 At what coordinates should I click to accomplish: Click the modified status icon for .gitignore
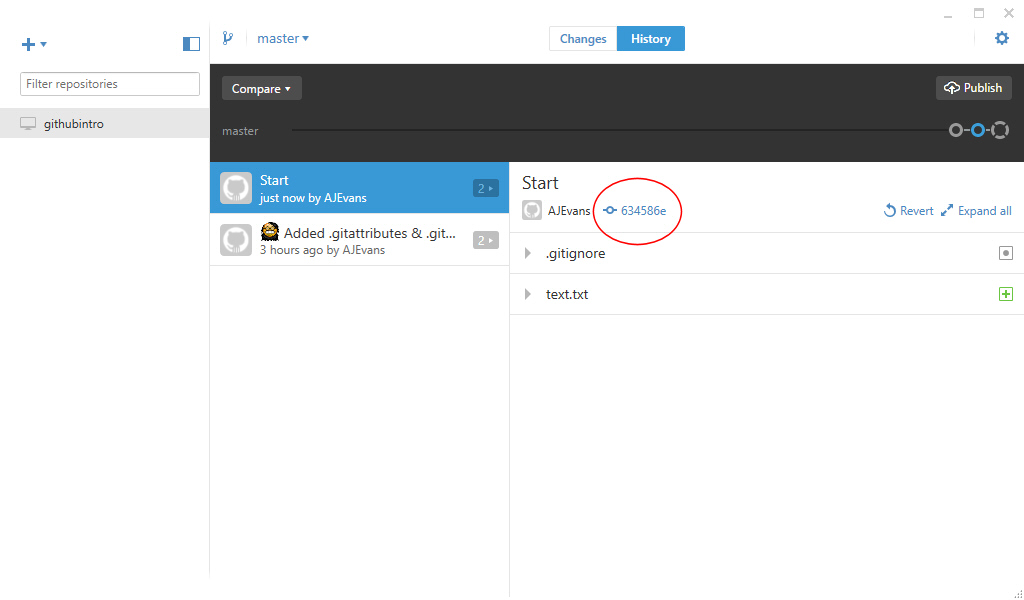tap(1006, 253)
